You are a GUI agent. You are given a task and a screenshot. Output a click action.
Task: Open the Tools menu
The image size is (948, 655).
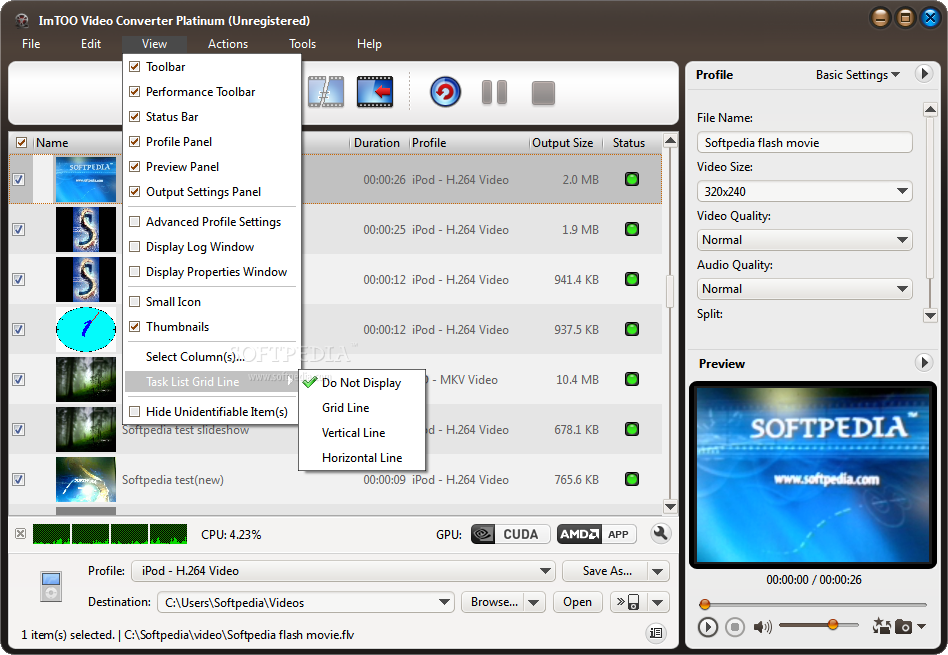pos(302,44)
